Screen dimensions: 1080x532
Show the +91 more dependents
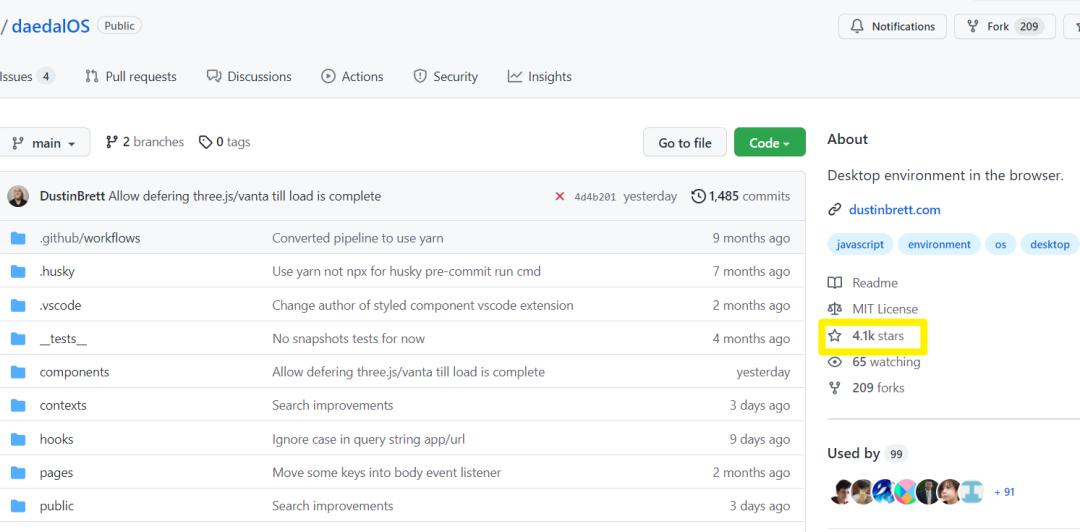point(1004,492)
